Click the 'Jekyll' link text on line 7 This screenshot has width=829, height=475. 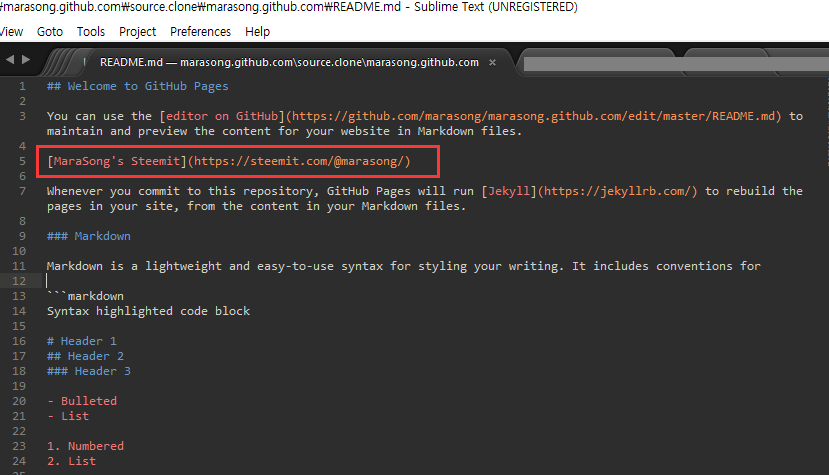(x=509, y=191)
